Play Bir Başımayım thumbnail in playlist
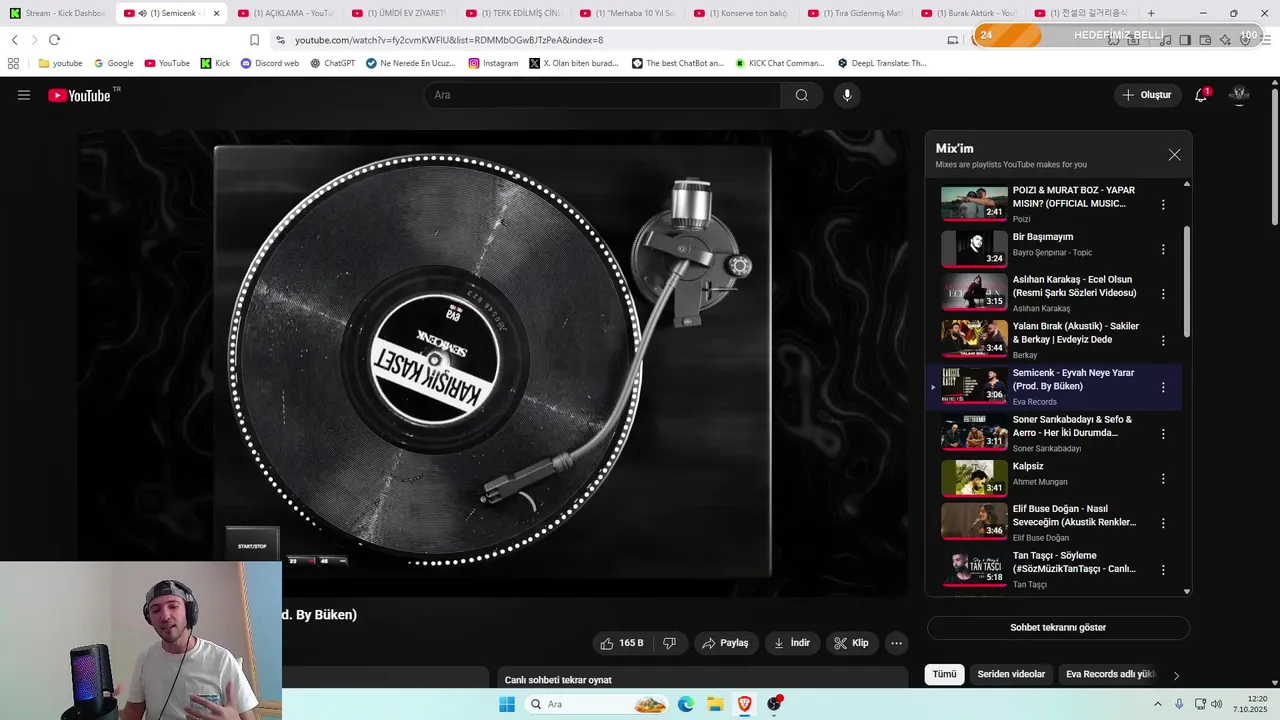The image size is (1280, 720). pyautogui.click(x=974, y=249)
